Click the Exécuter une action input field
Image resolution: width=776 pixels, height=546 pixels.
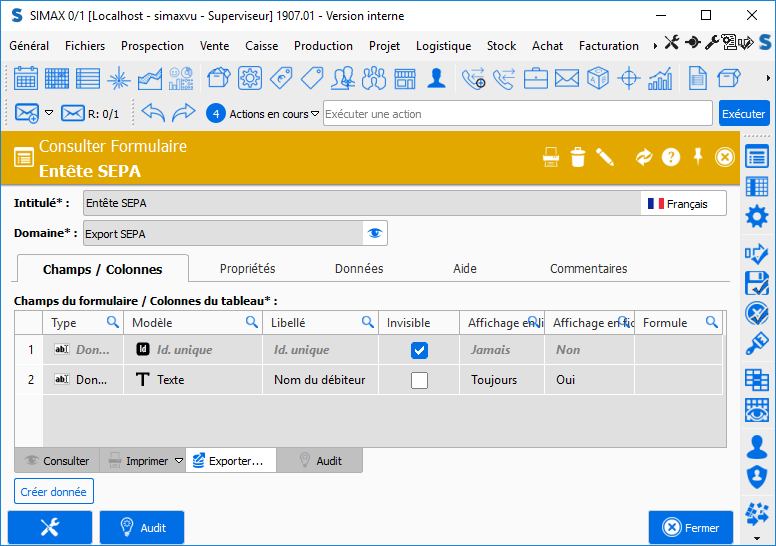tap(518, 114)
